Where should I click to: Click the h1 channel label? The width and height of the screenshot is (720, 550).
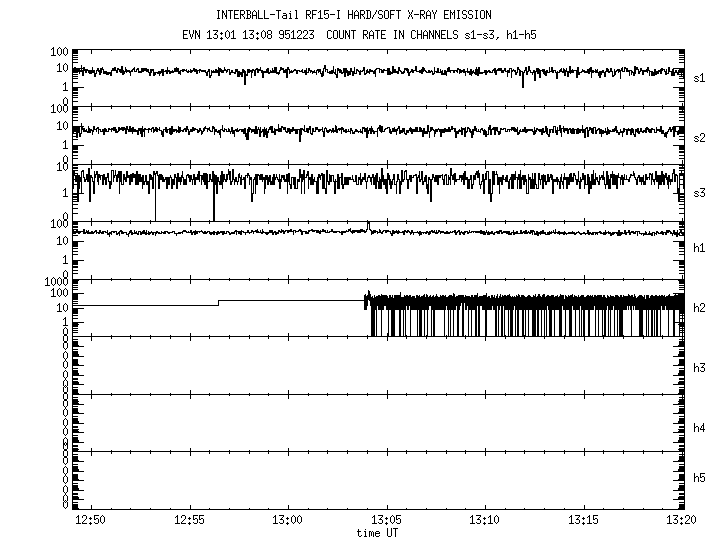tap(701, 248)
